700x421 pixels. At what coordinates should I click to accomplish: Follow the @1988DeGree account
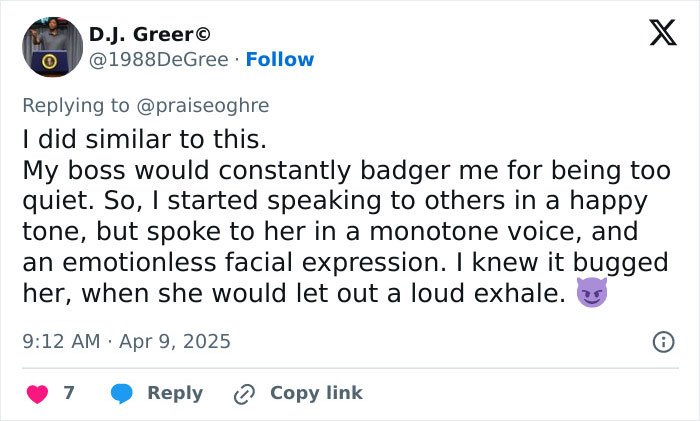[x=280, y=59]
